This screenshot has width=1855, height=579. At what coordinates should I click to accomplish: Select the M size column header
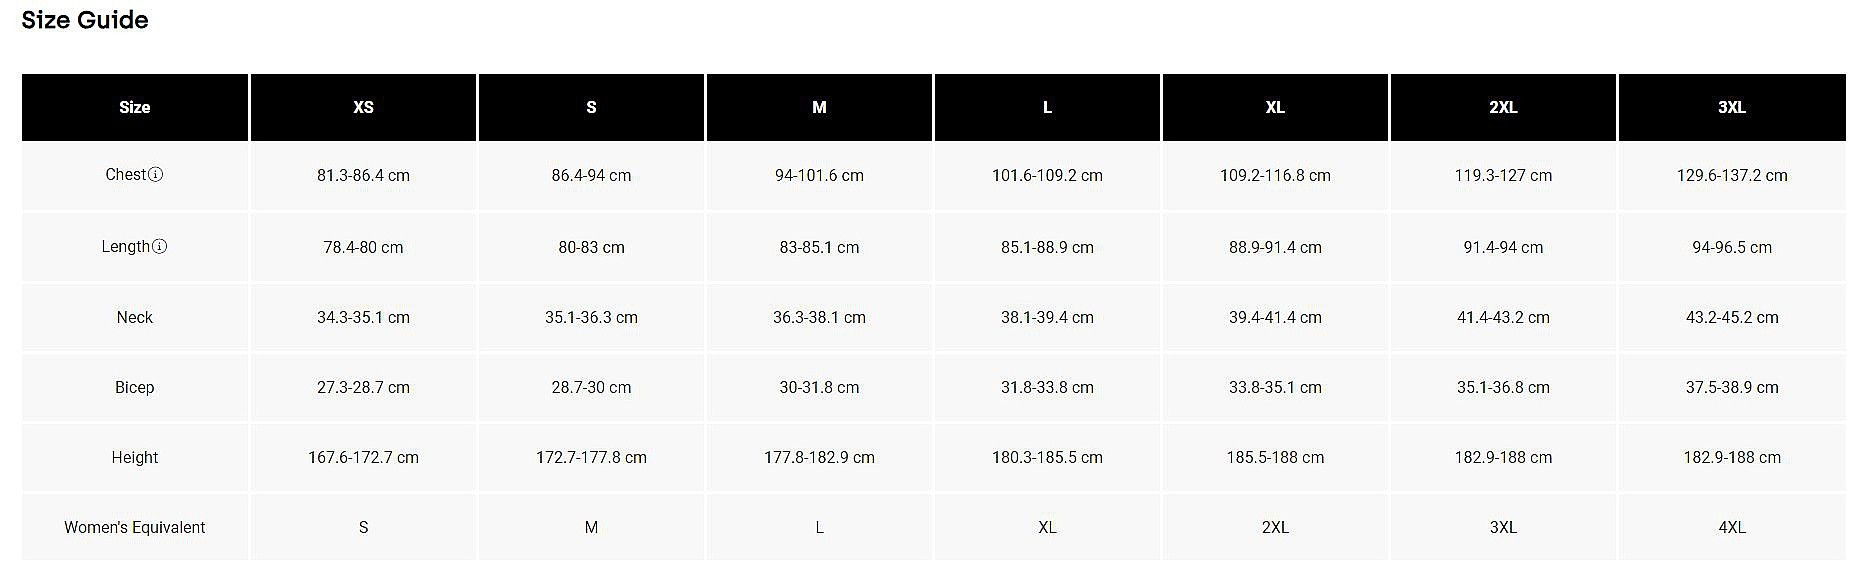[x=819, y=107]
